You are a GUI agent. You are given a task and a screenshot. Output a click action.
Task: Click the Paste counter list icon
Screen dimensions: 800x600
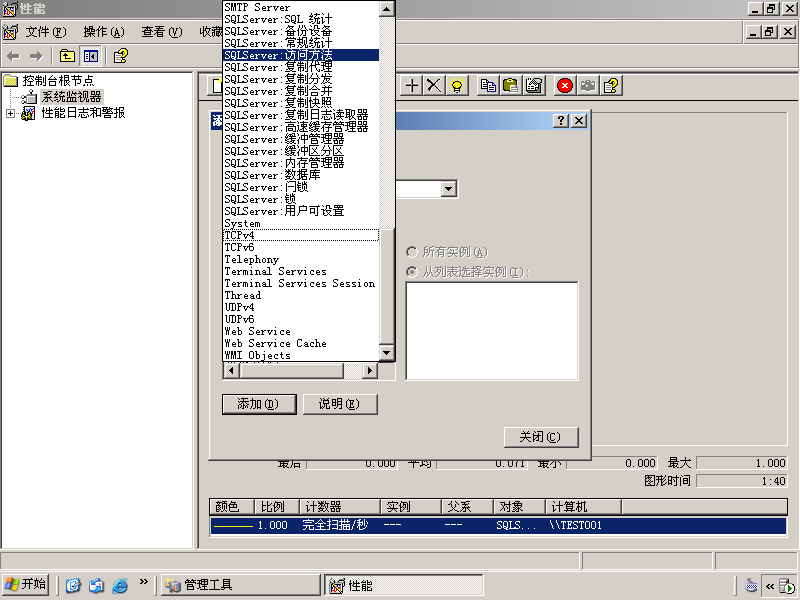510,86
